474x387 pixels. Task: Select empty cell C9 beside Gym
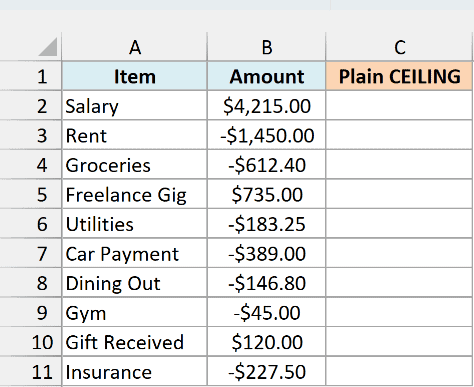(399, 312)
